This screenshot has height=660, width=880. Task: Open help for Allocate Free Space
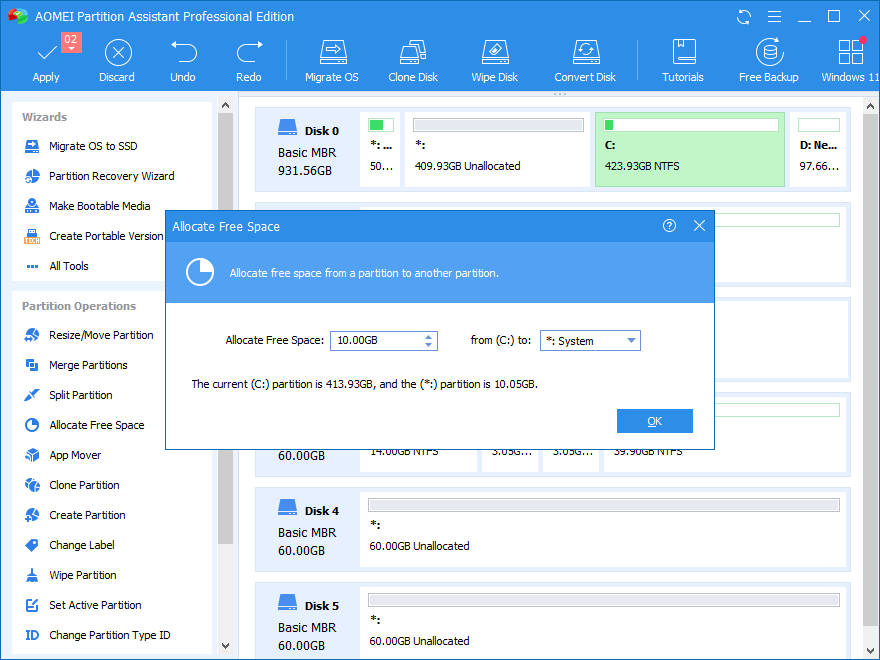pyautogui.click(x=669, y=226)
